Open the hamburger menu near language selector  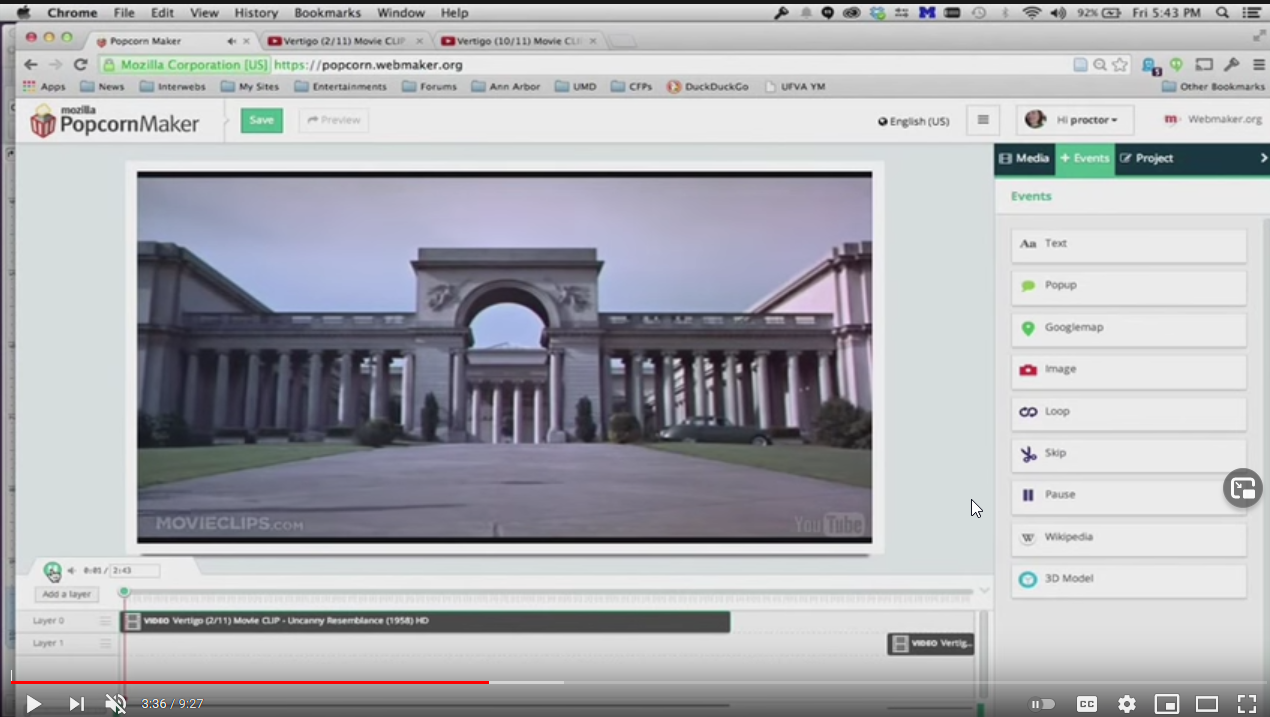pos(983,121)
